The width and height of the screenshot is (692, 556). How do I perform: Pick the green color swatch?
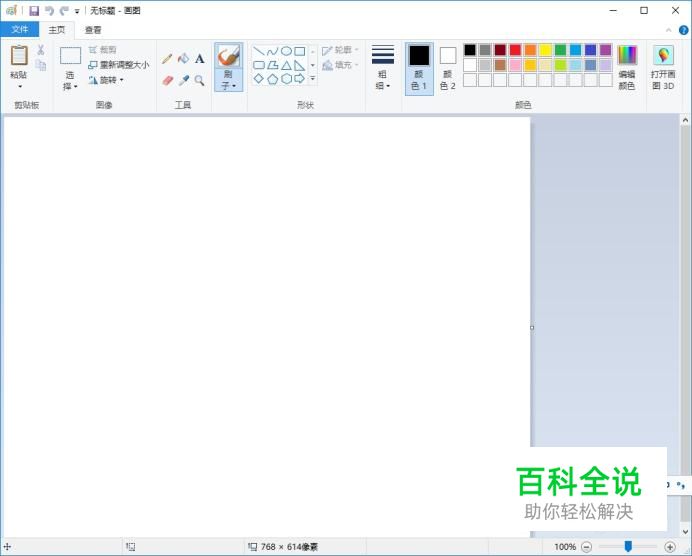(560, 50)
